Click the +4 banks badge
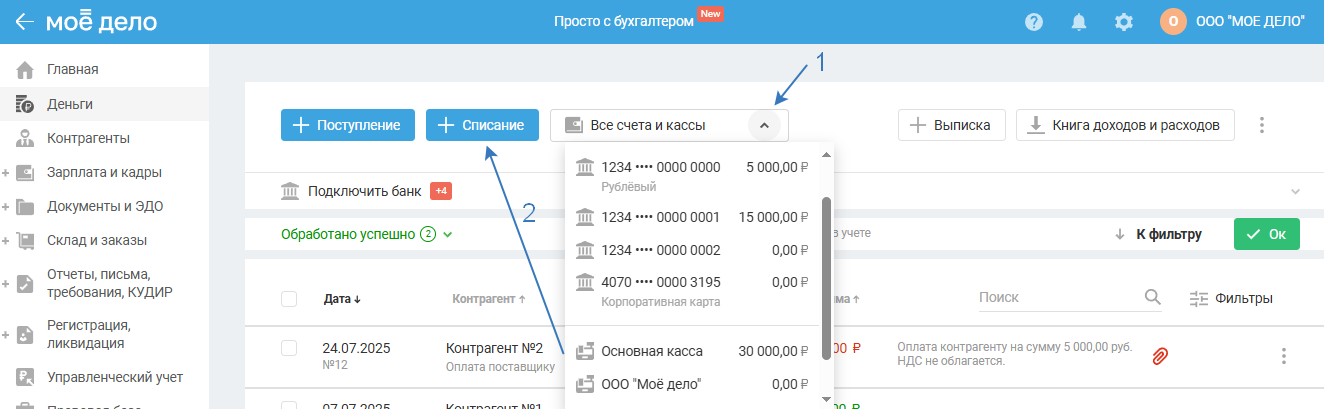The image size is (1324, 409). (x=441, y=191)
